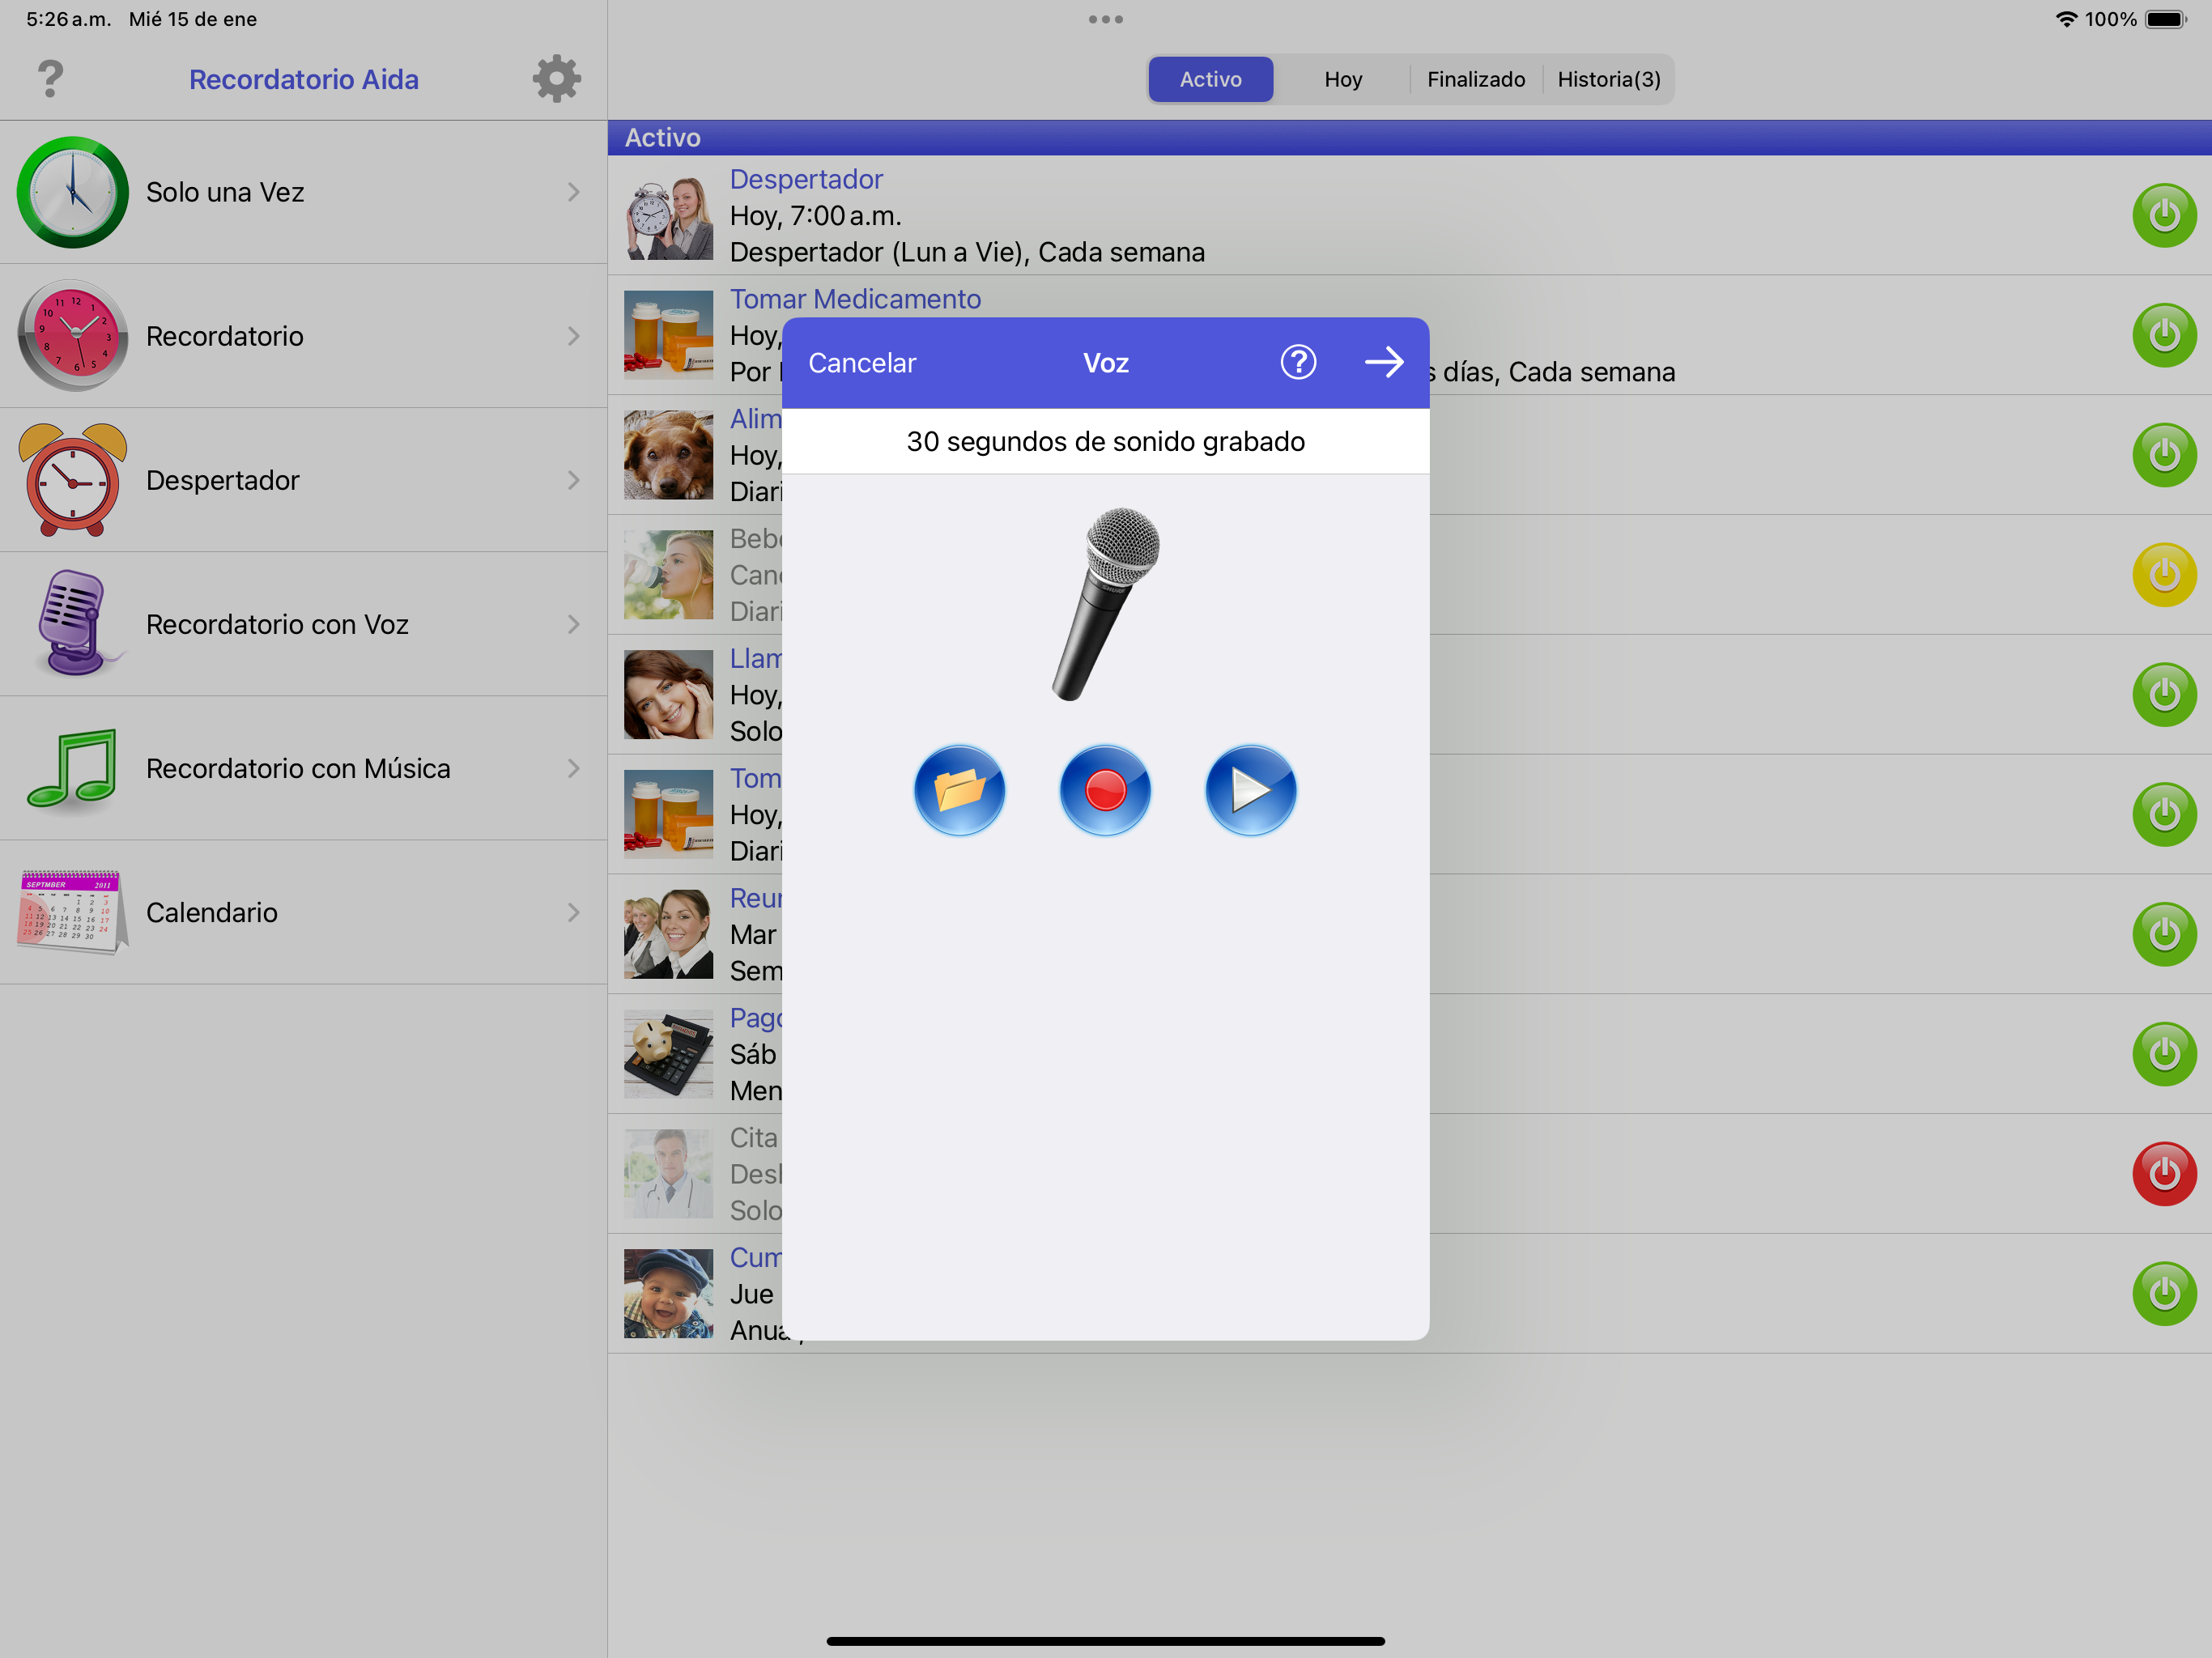Open the folder icon for sound files
Image resolution: width=2212 pixels, height=1658 pixels.
(959, 790)
